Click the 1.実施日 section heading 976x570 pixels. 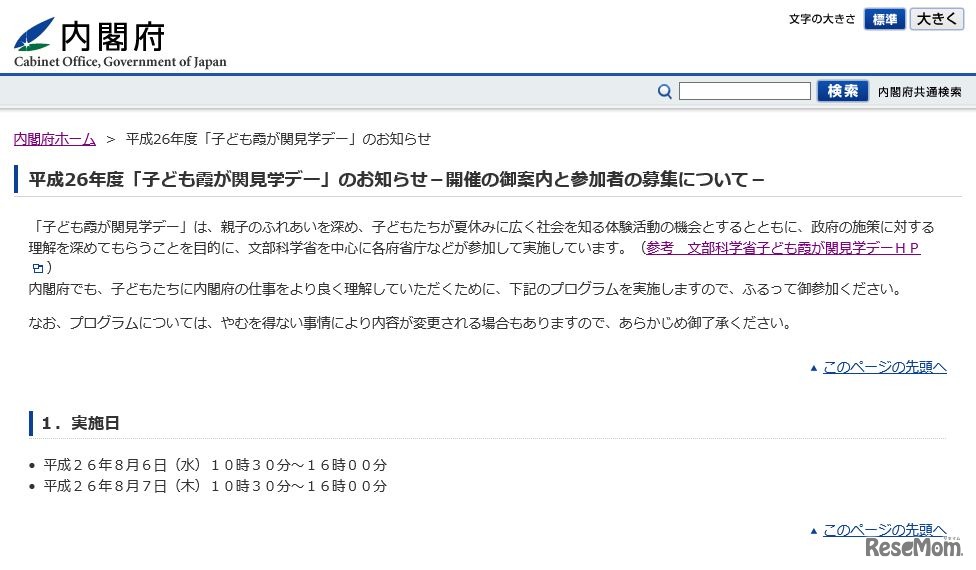(80, 423)
